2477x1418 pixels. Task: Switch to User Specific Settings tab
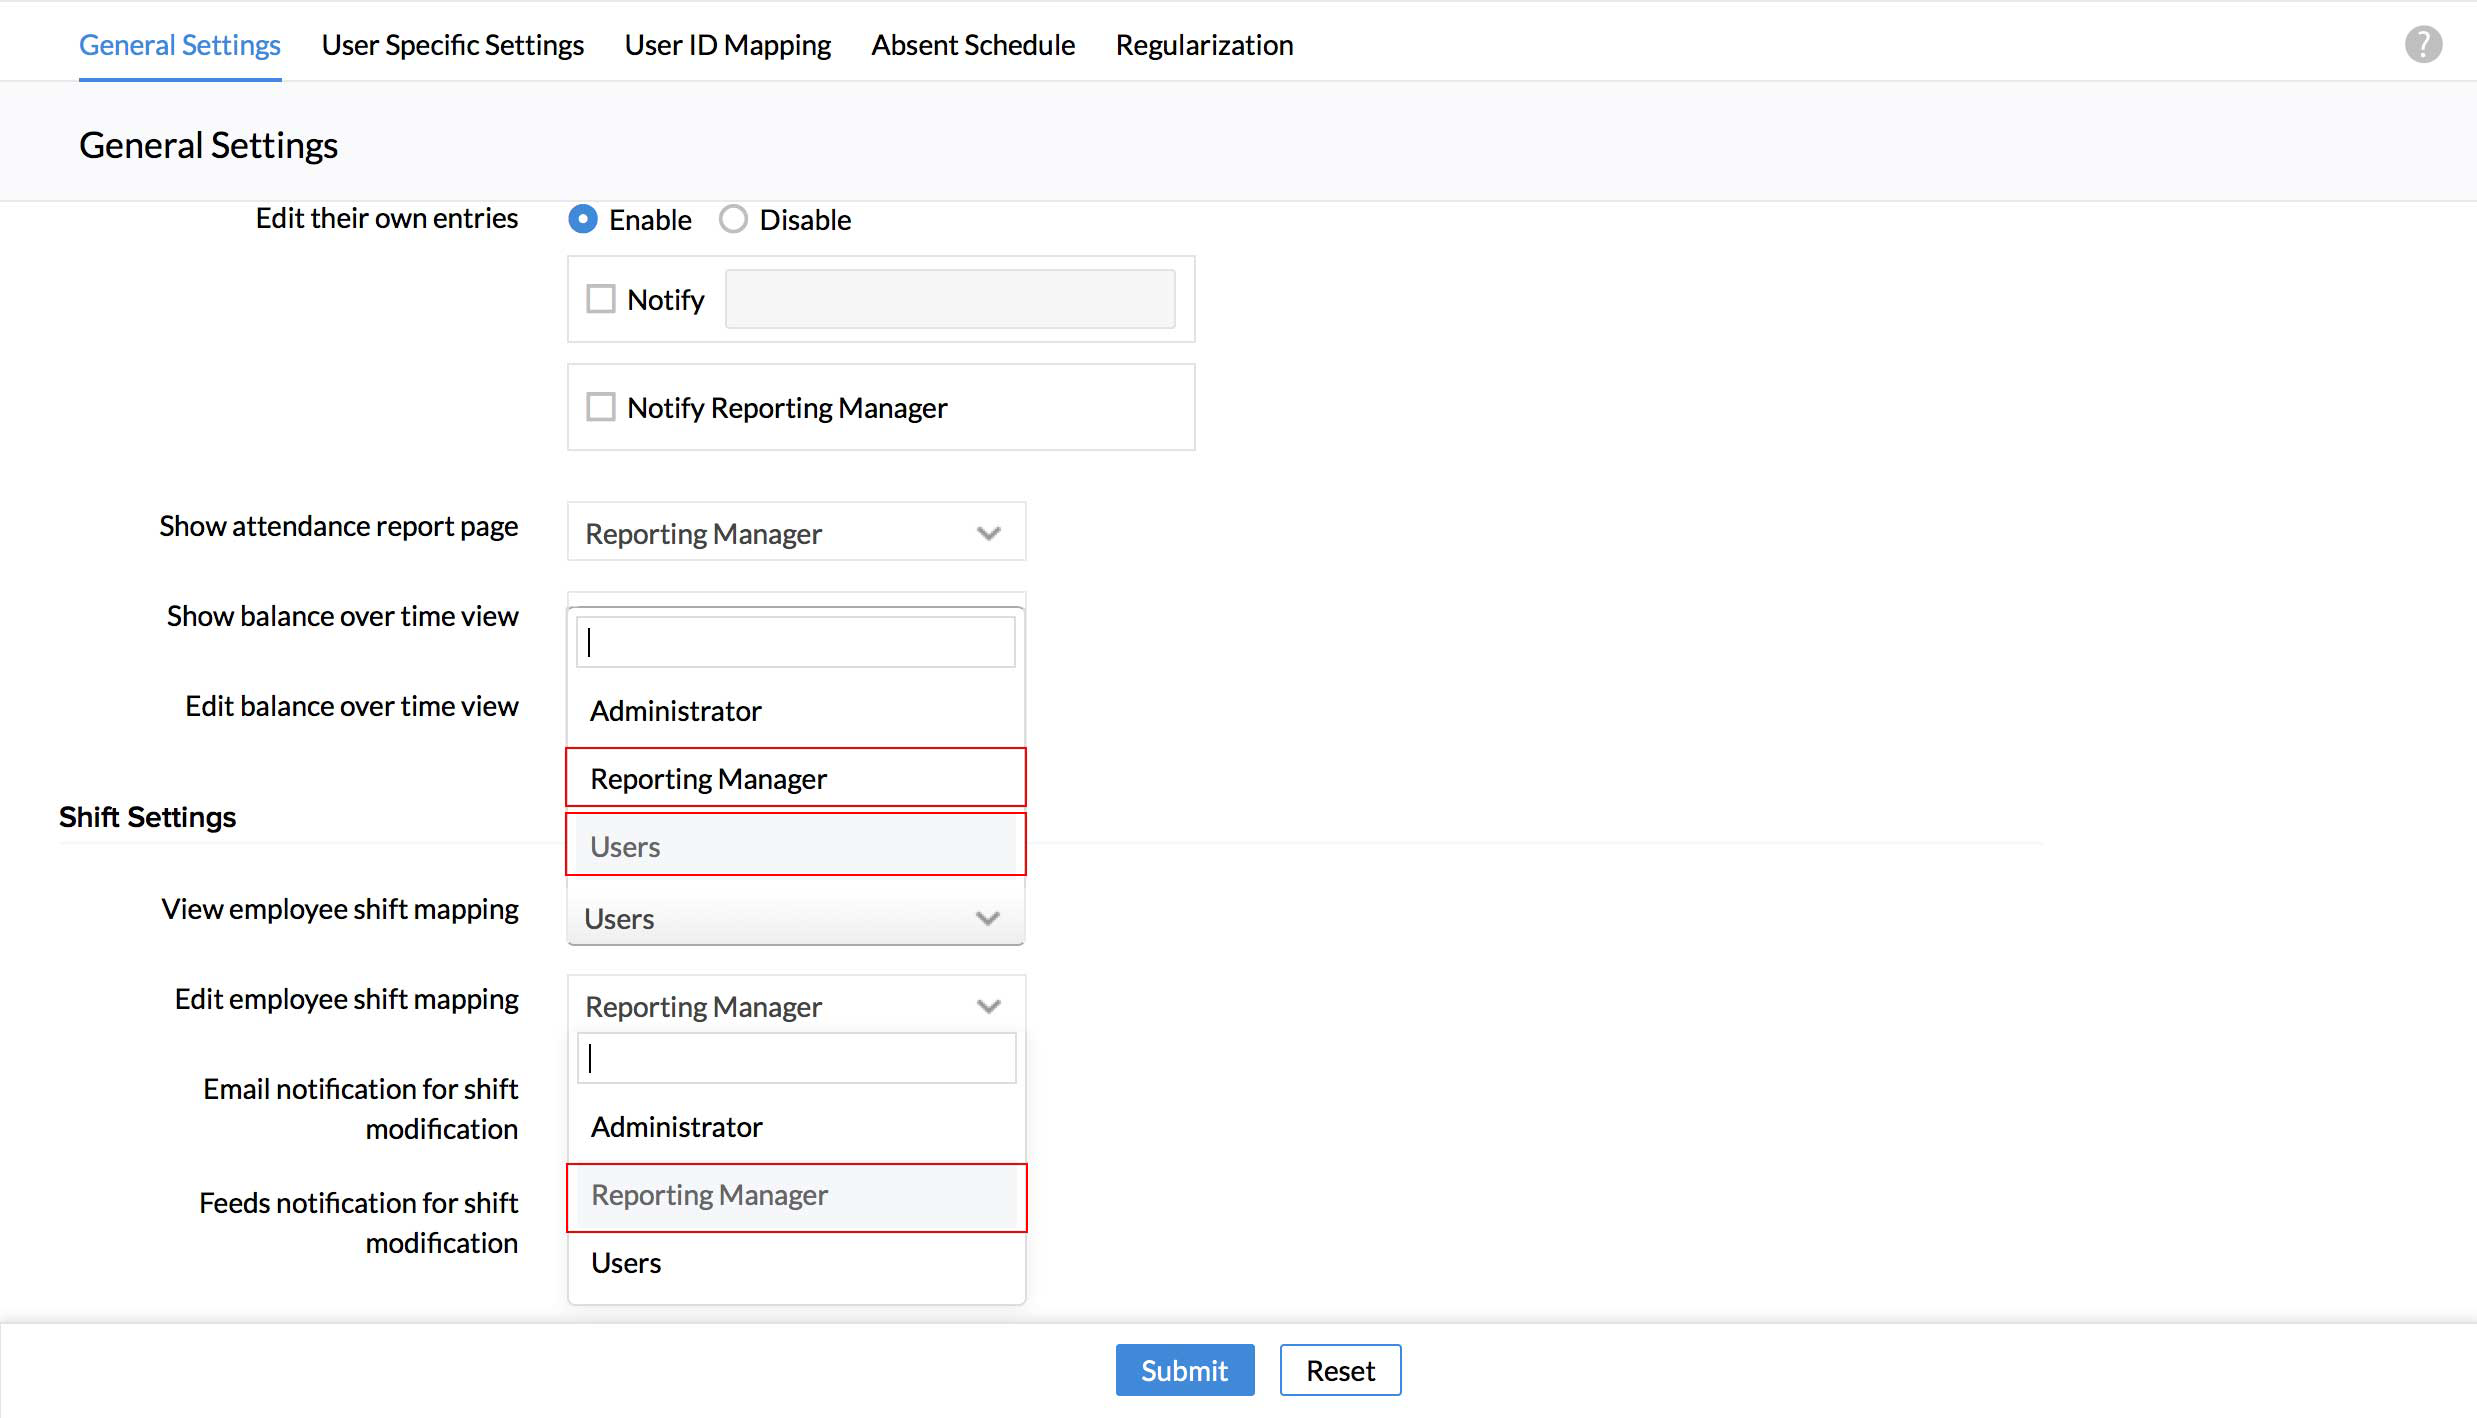pos(452,45)
